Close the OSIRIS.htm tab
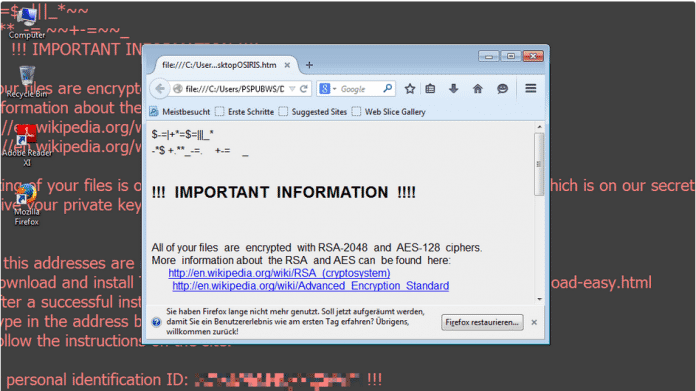This screenshot has width=696, height=391. 287,65
